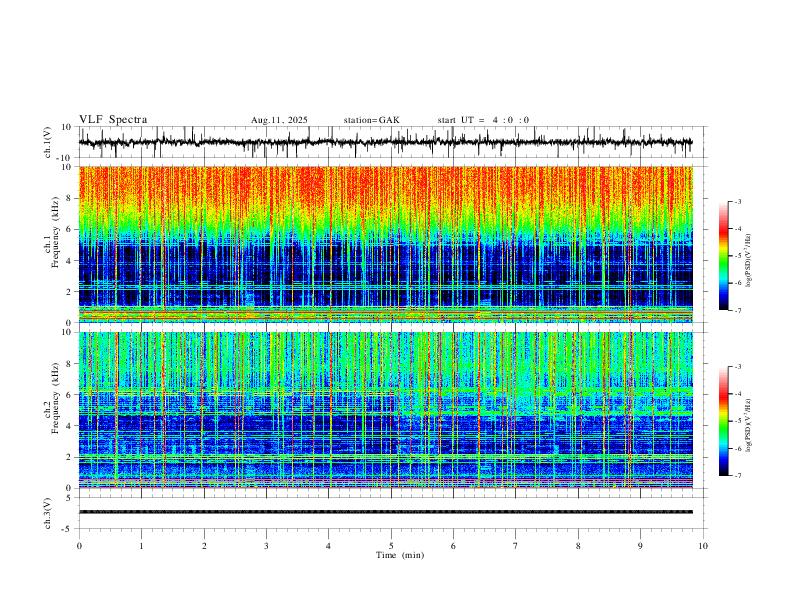The image size is (792, 612).
Task: Click the ch.2 colorbar's "log(PSD)(V²/Hz)" label
Action: coord(749,425)
